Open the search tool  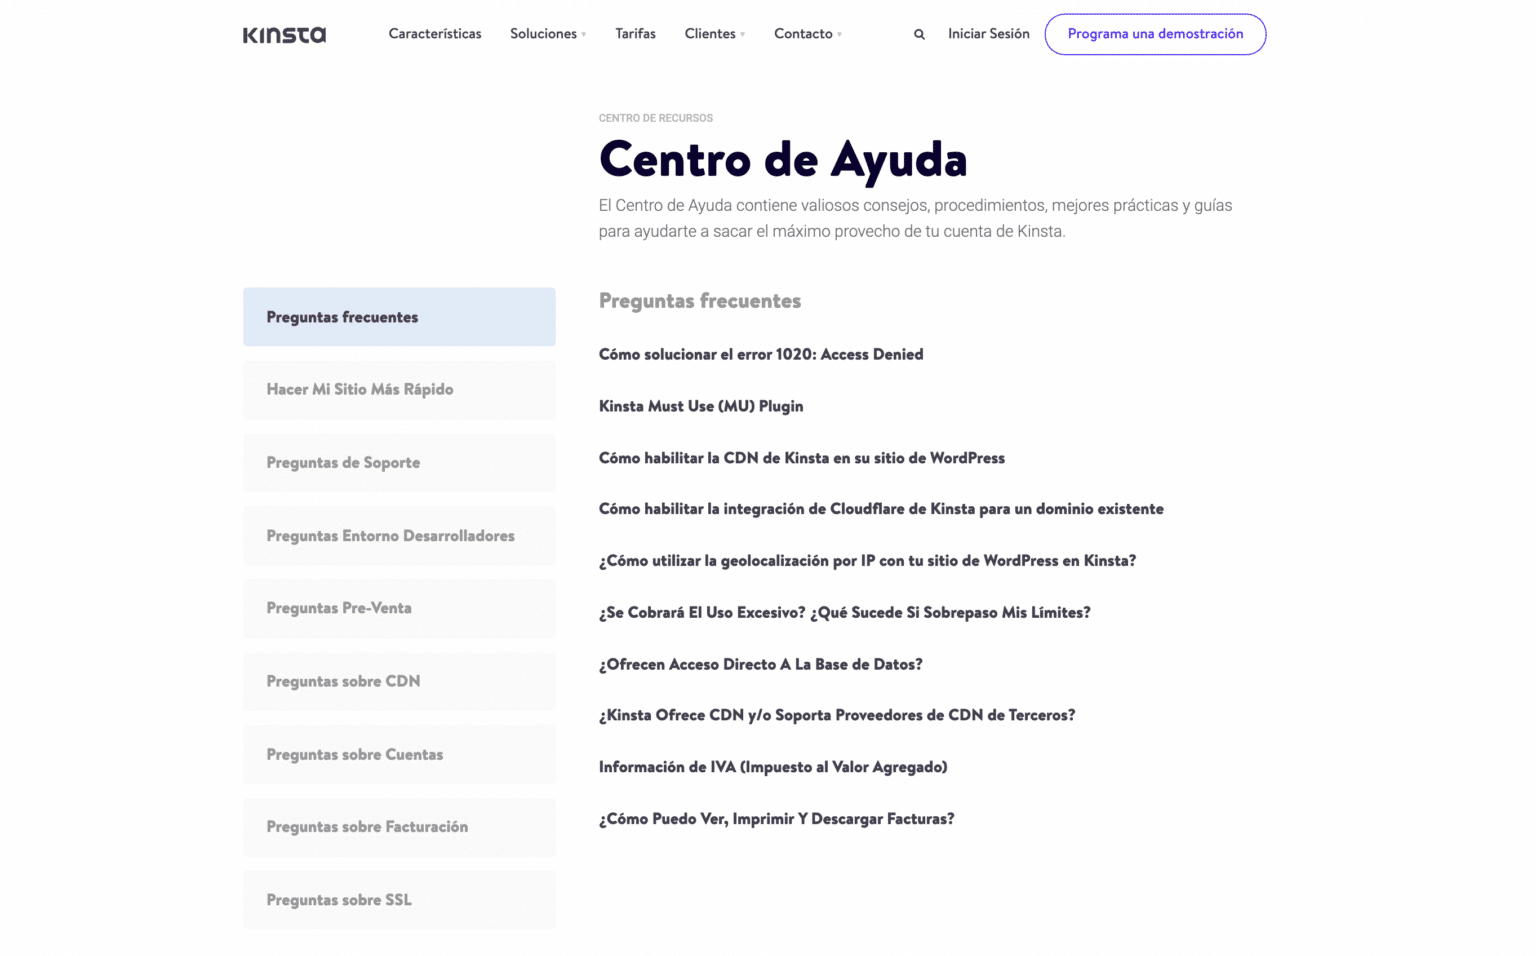coord(918,33)
